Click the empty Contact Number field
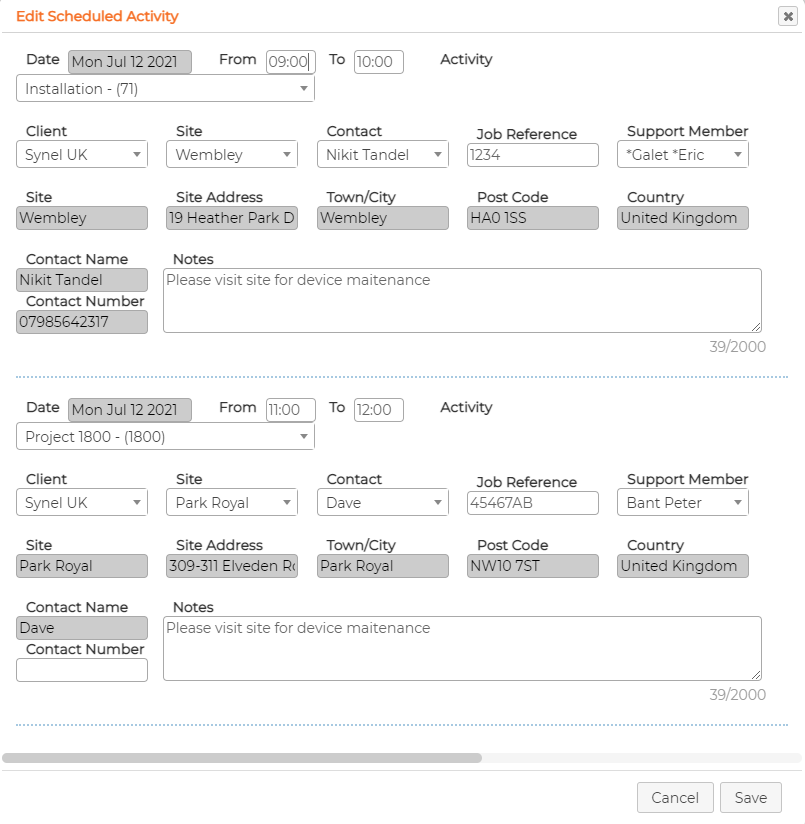Image resolution: width=805 pixels, height=824 pixels. coord(82,670)
